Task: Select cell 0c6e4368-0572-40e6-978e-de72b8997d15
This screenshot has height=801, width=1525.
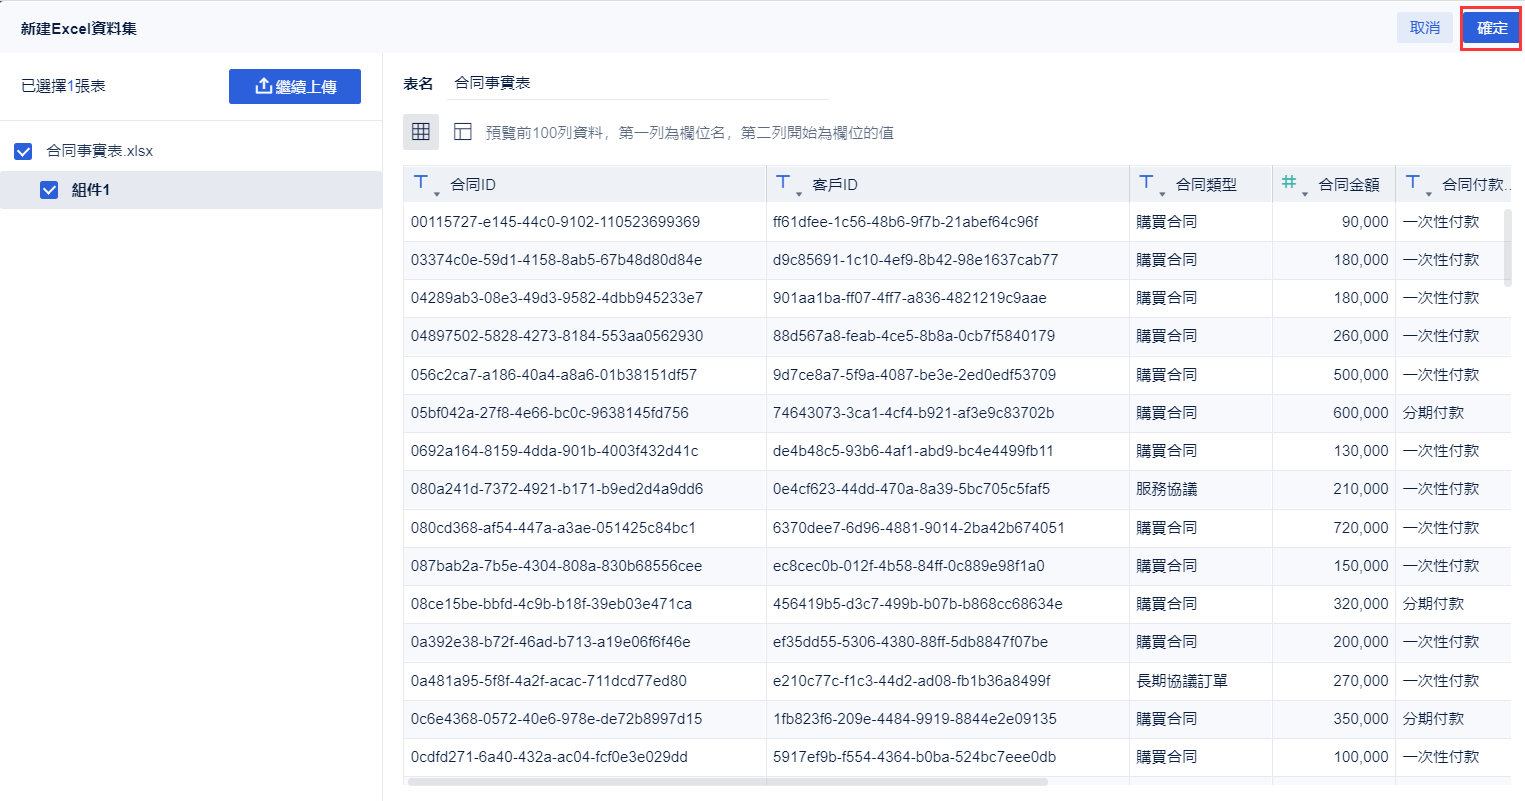Action: (x=585, y=719)
